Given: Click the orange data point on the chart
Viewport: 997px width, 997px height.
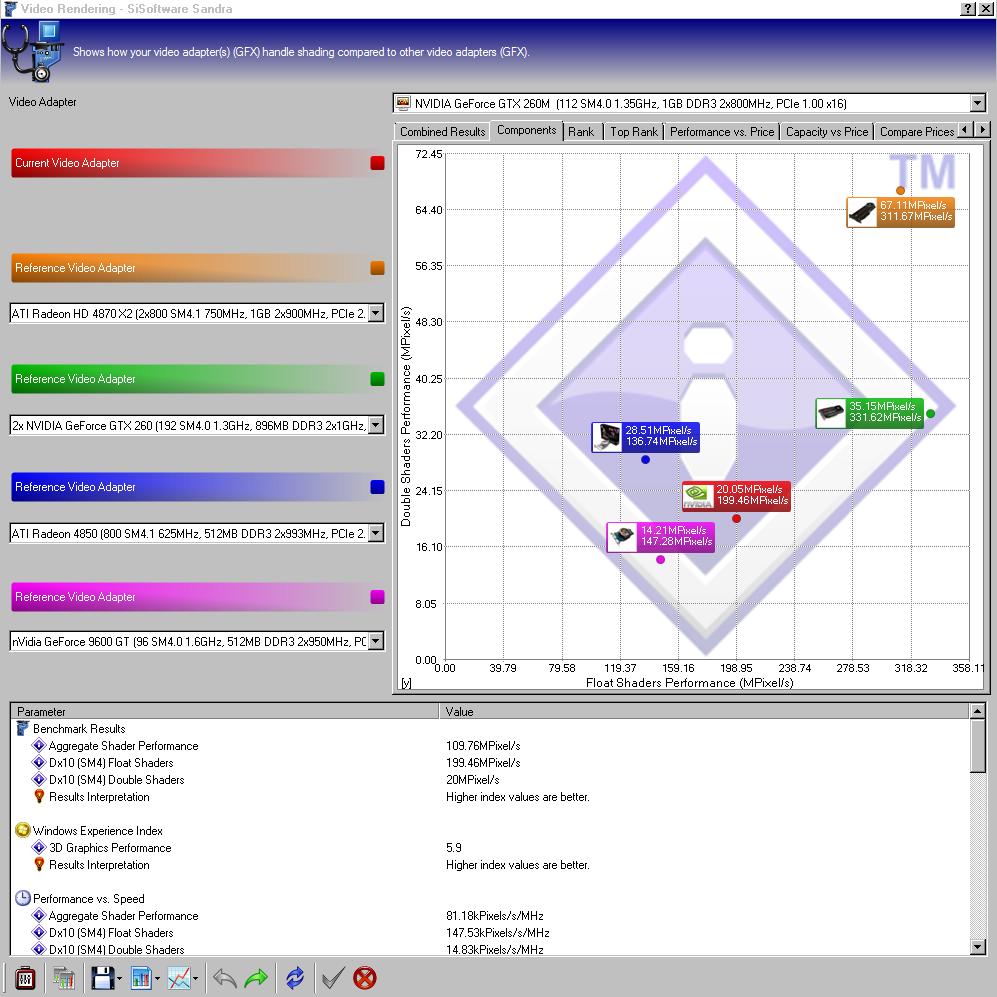Looking at the screenshot, I should (900, 190).
